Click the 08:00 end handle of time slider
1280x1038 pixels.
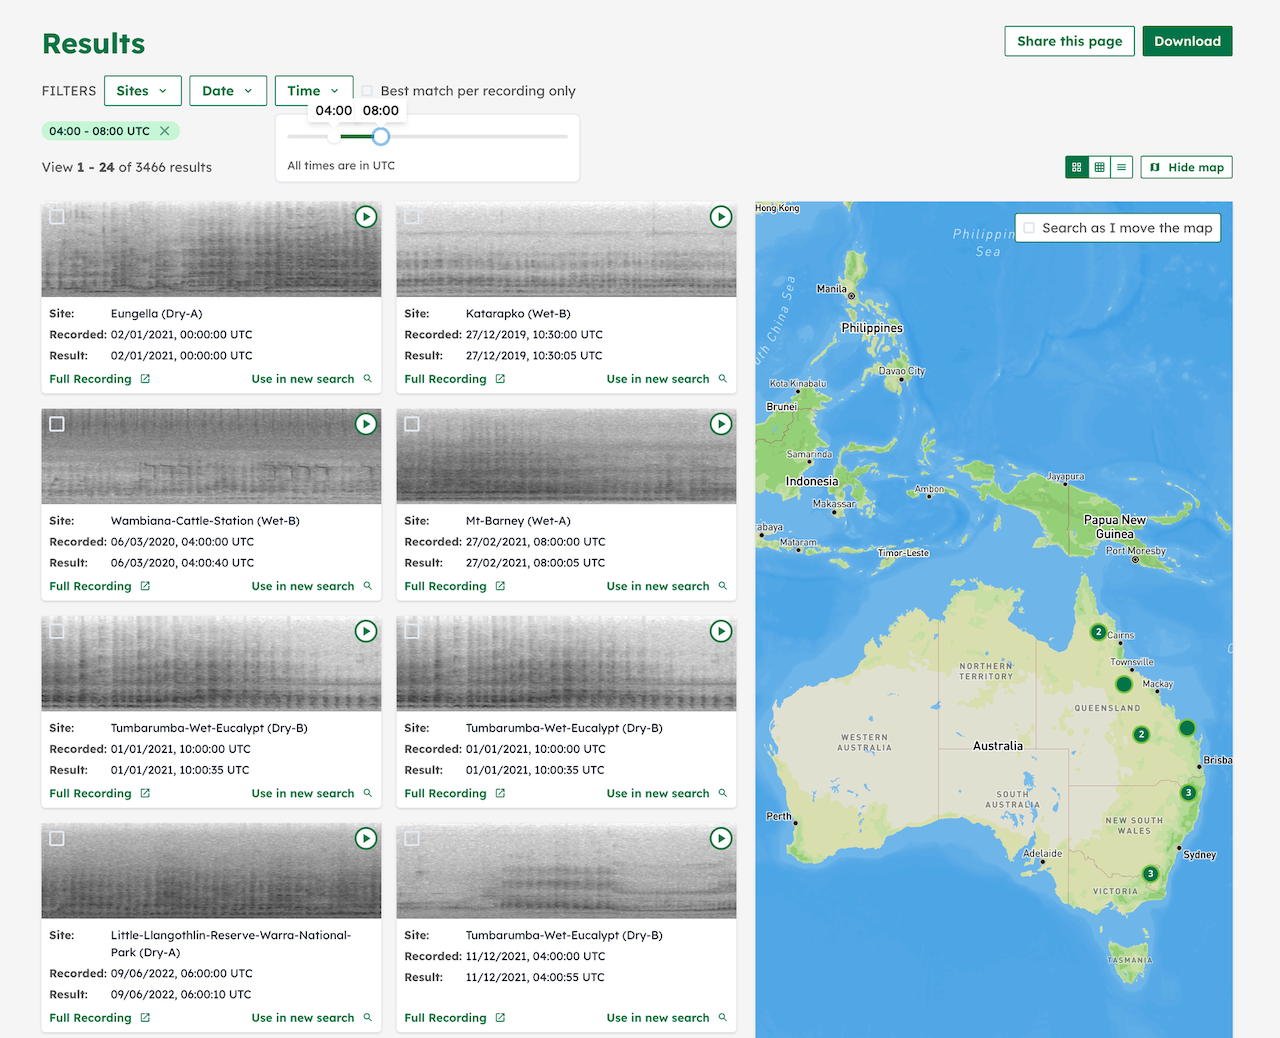tap(380, 136)
